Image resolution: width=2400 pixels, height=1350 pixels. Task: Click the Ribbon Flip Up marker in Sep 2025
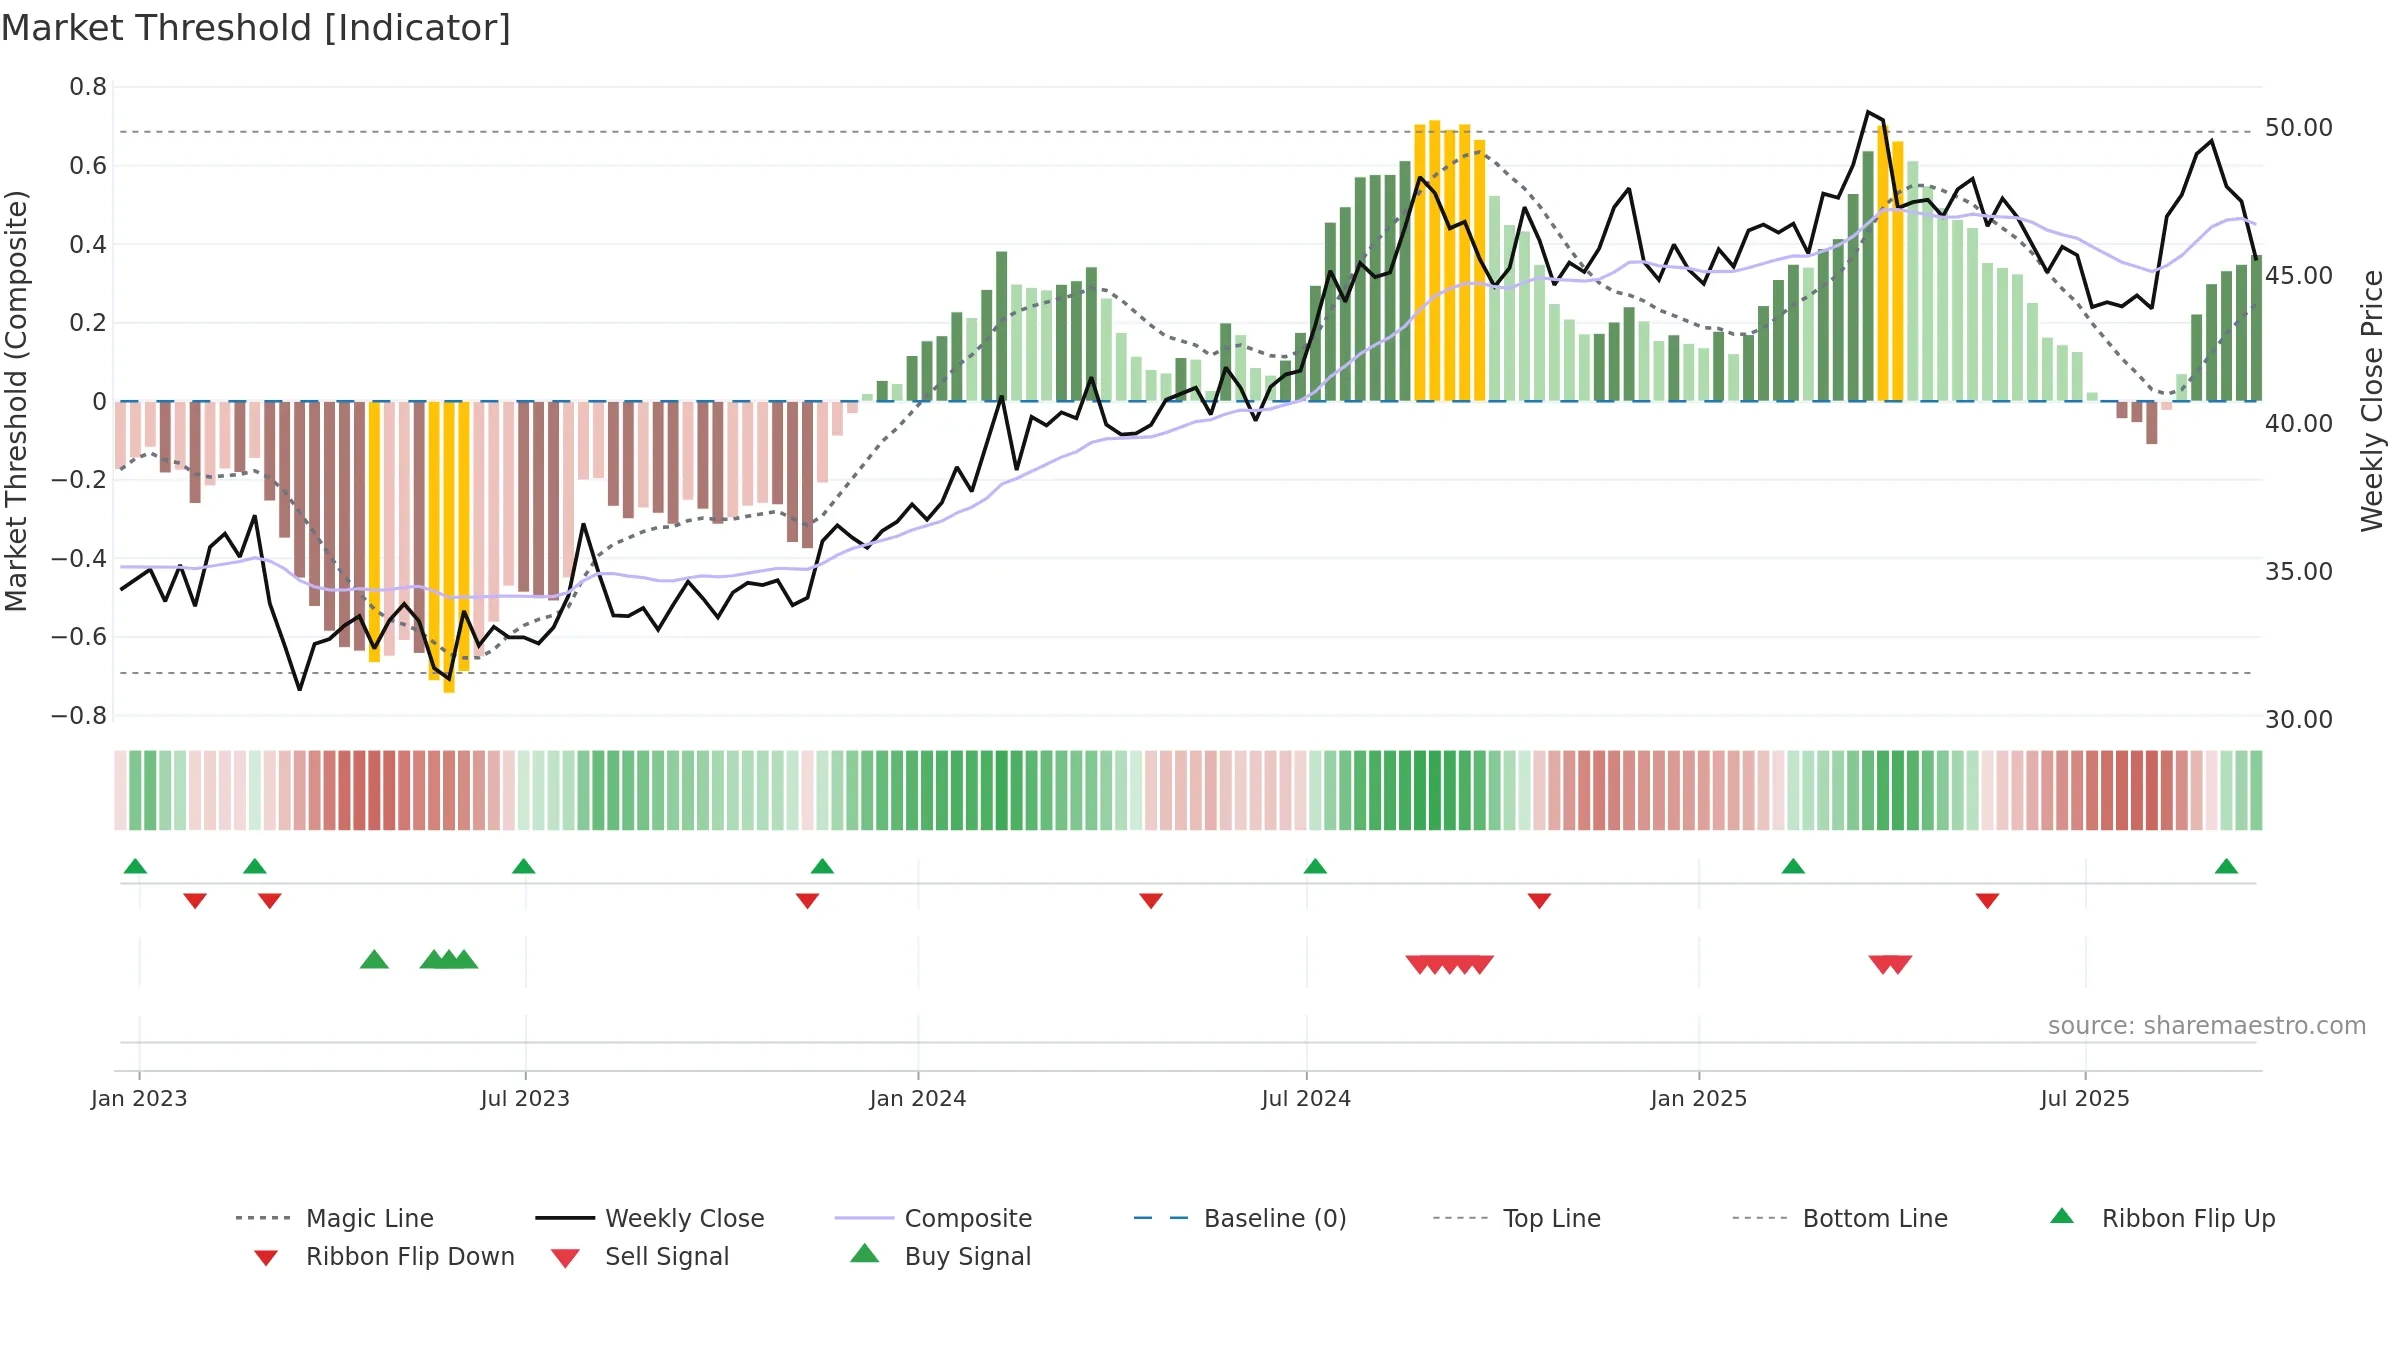click(2226, 866)
